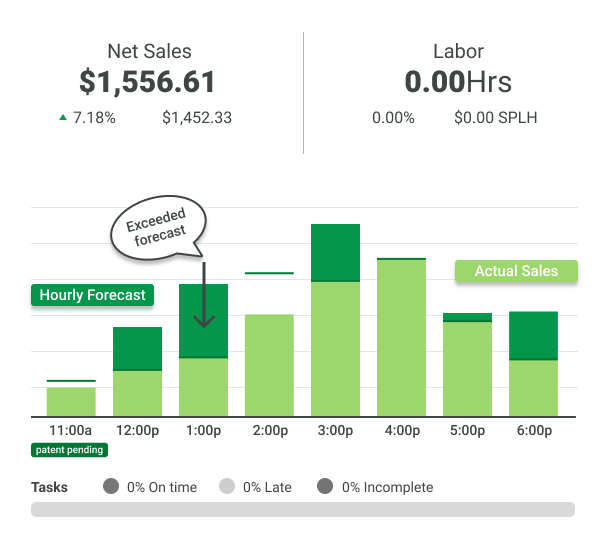Select the 4:00p sales bar
This screenshot has height=553, width=606.
point(401,340)
